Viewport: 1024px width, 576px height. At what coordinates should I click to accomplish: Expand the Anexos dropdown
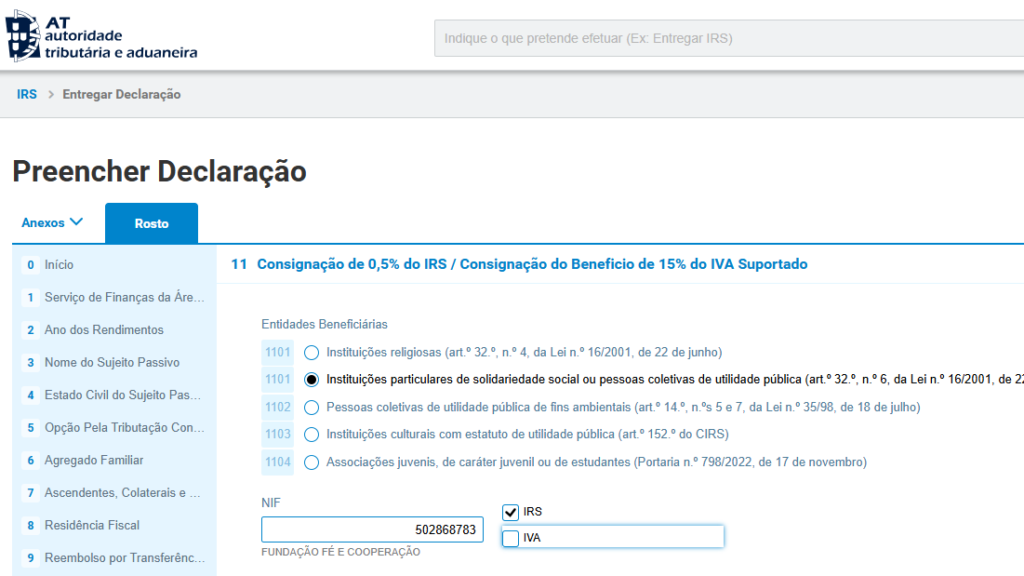pyautogui.click(x=52, y=223)
